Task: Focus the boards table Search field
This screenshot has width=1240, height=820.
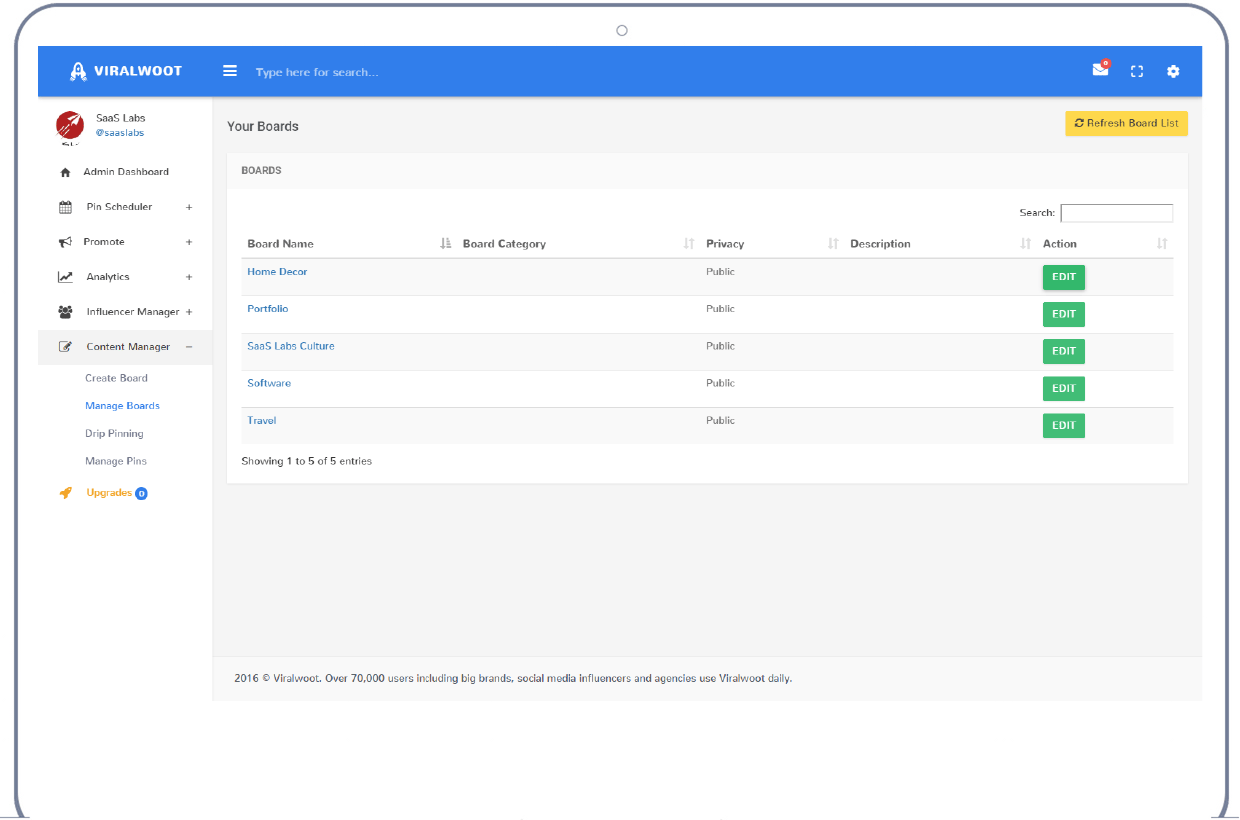Action: pyautogui.click(x=1116, y=213)
